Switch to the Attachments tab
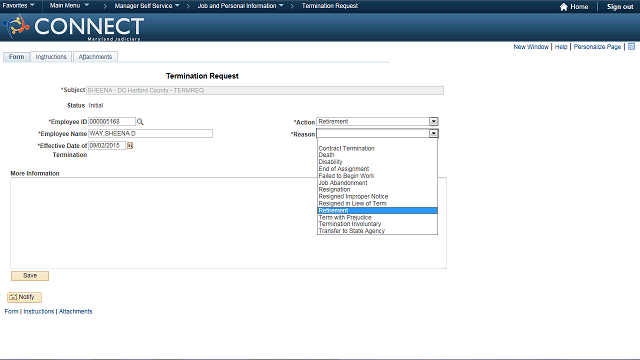Image resolution: width=640 pixels, height=360 pixels. (95, 57)
